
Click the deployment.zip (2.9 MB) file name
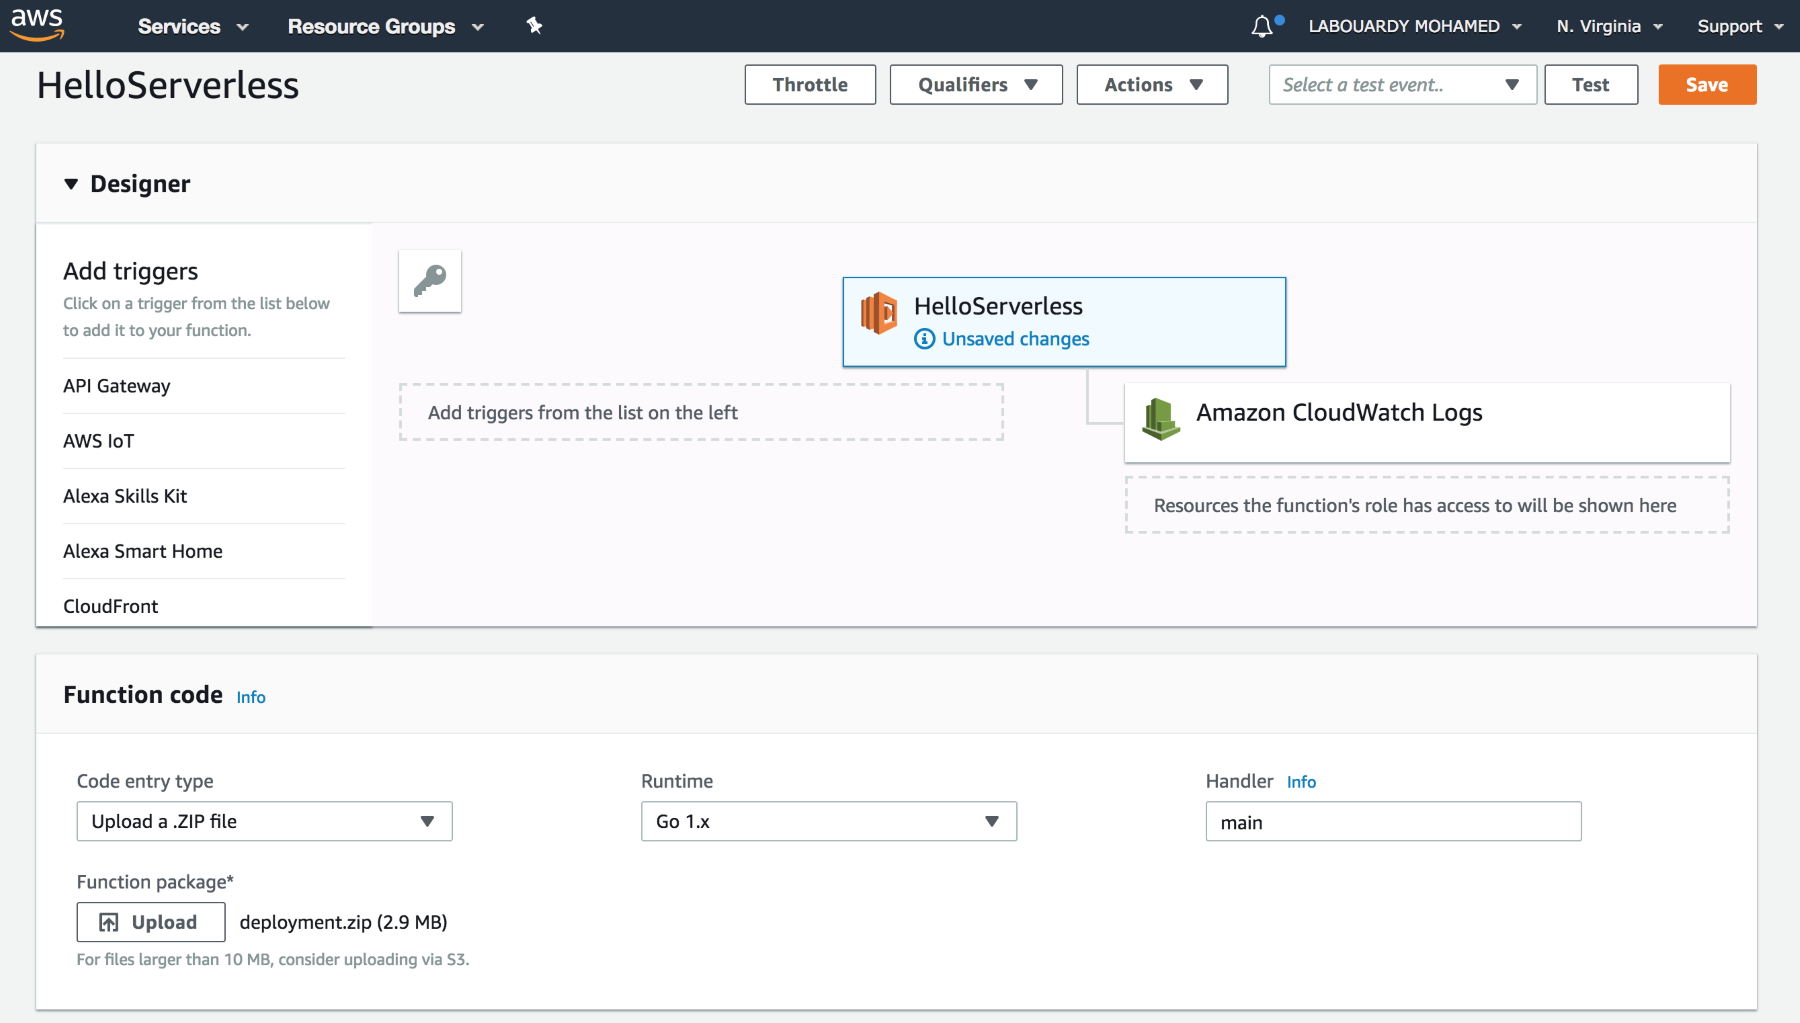coord(343,922)
